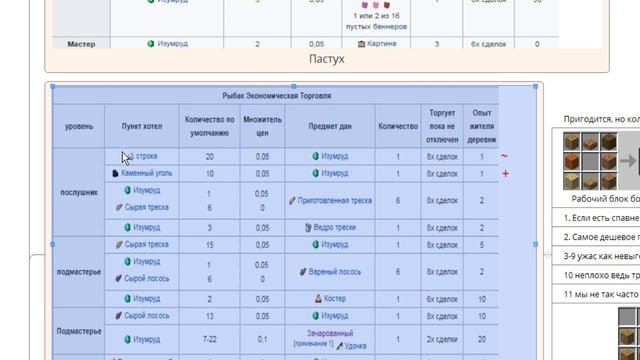Open Изумруд link in Каменный уголь row
Image resolution: width=640 pixels, height=360 pixels.
(x=335, y=173)
